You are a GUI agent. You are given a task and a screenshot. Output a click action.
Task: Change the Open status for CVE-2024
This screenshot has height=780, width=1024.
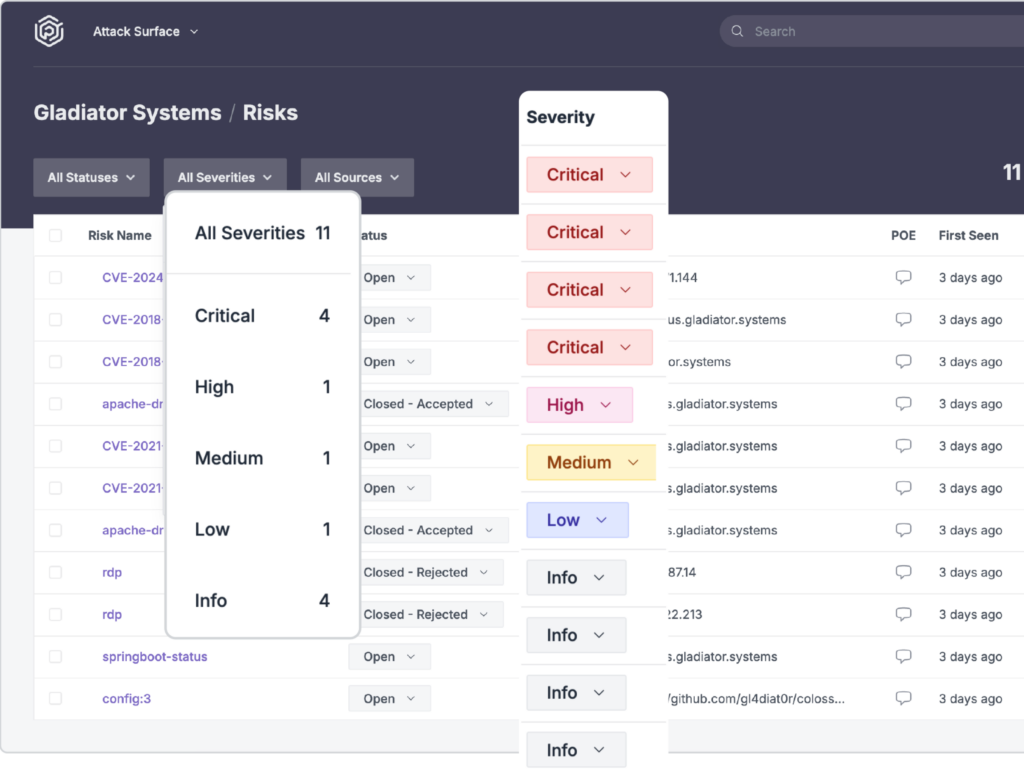394,278
